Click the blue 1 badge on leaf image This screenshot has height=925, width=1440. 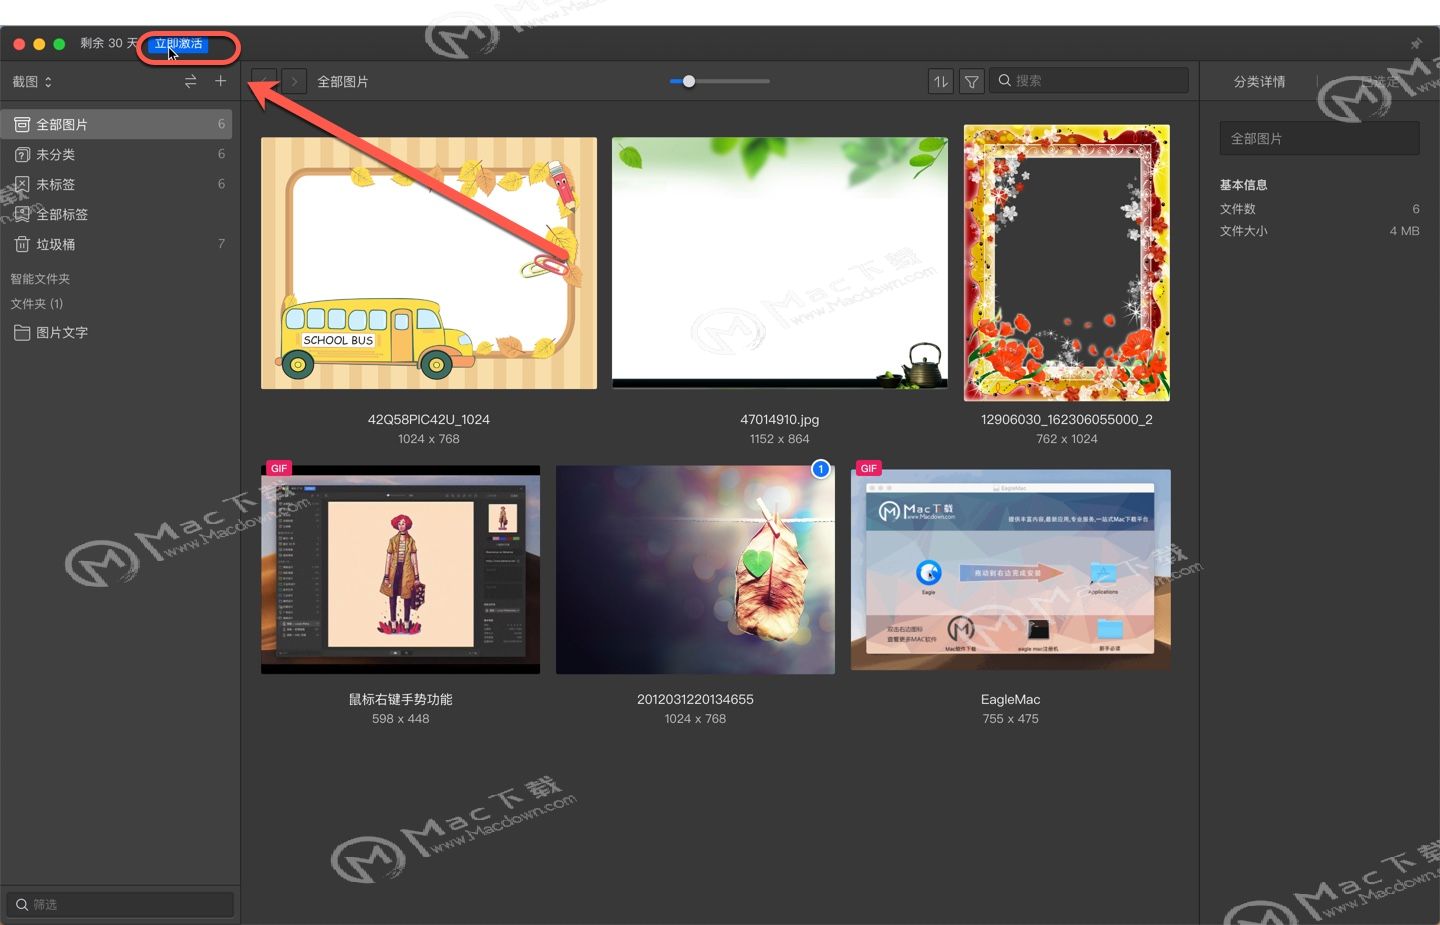pos(821,469)
